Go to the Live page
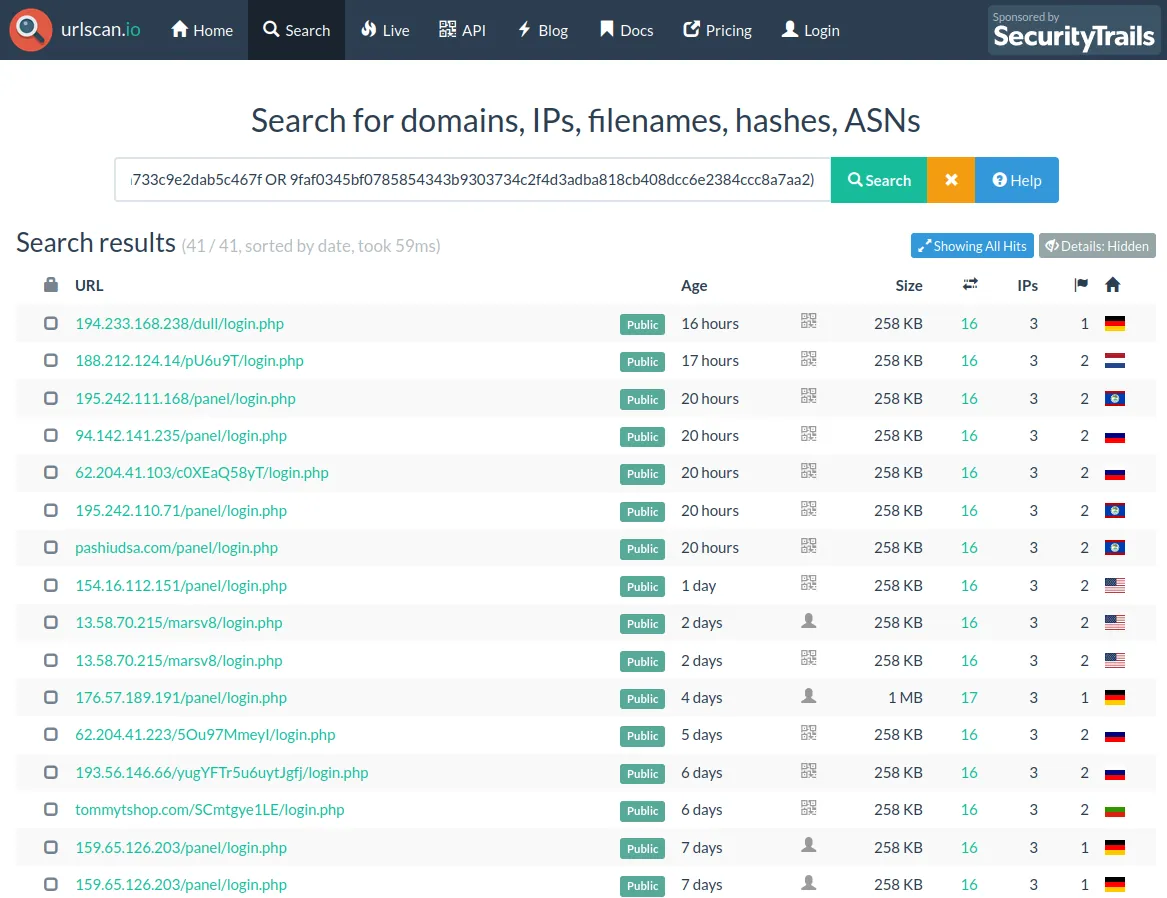Image resolution: width=1167 pixels, height=898 pixels. [385, 30]
